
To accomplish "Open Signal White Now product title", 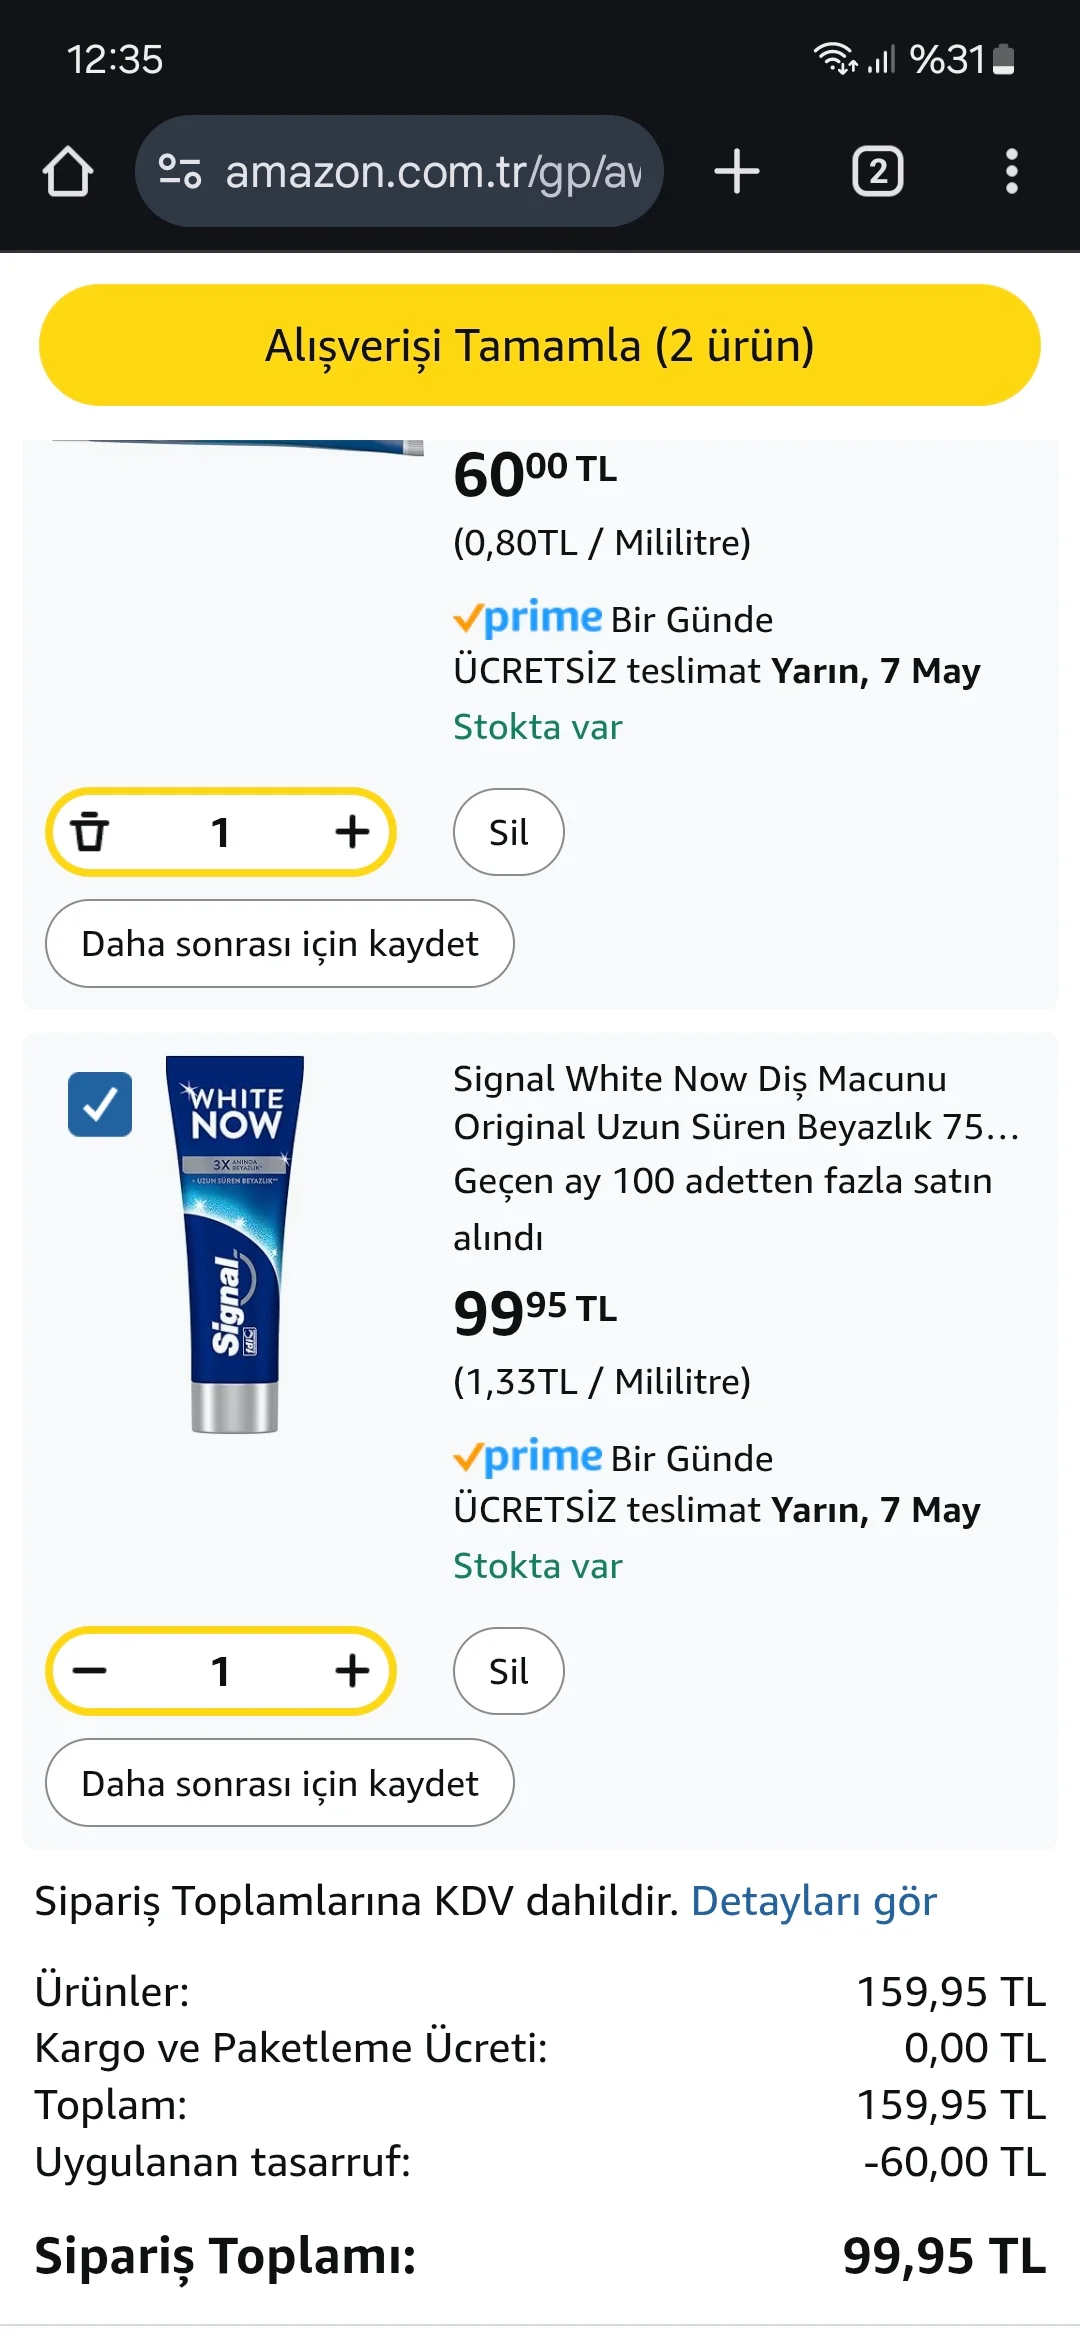I will pyautogui.click(x=735, y=1103).
